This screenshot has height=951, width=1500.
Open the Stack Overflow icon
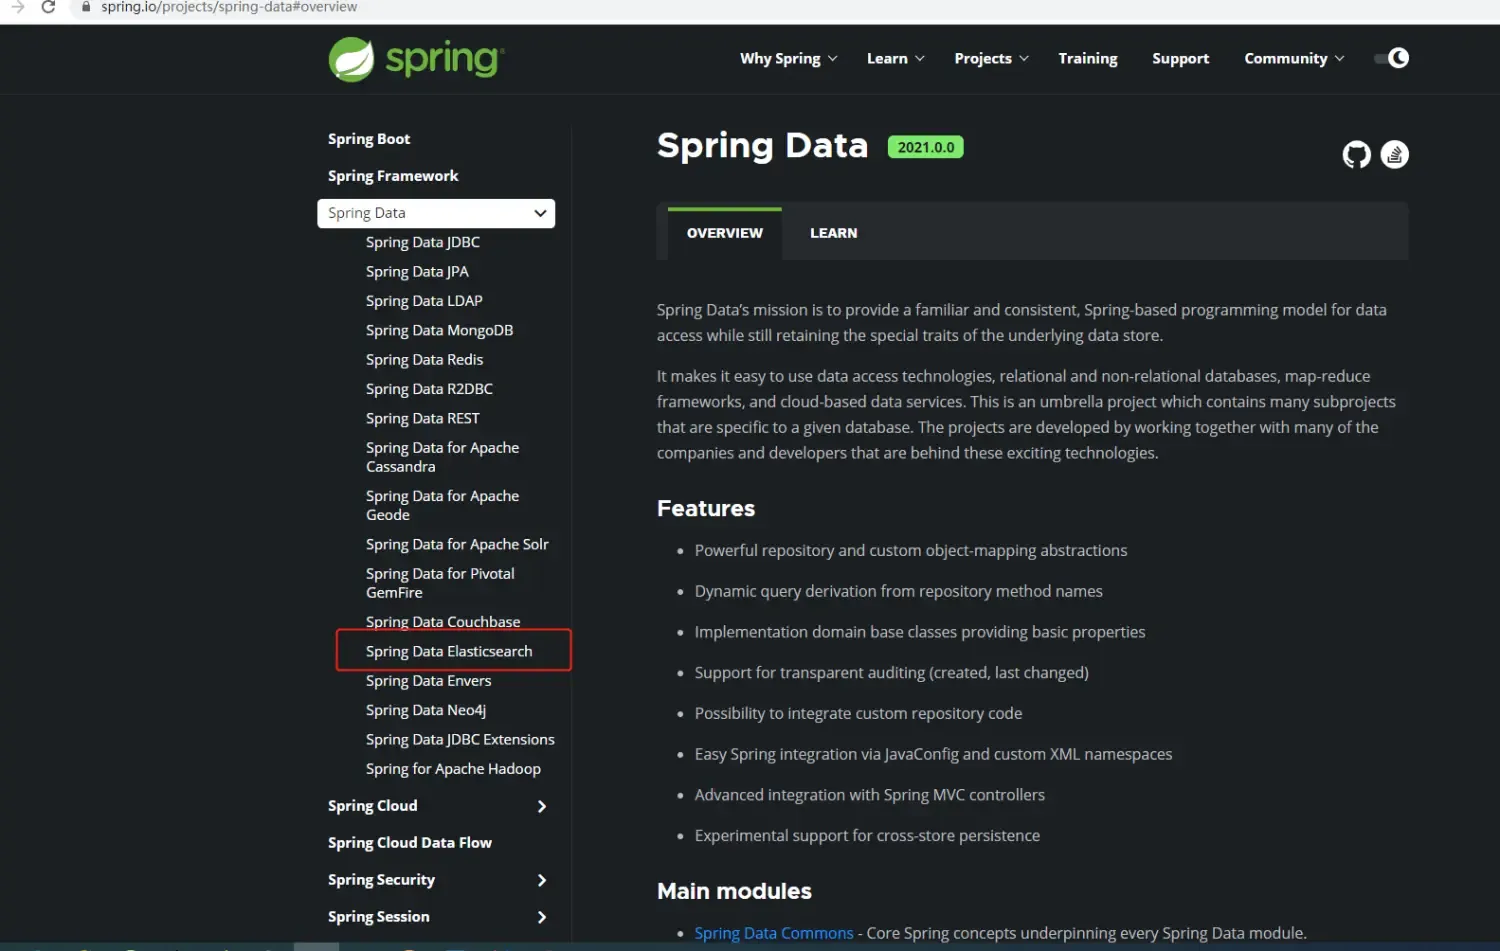point(1394,155)
